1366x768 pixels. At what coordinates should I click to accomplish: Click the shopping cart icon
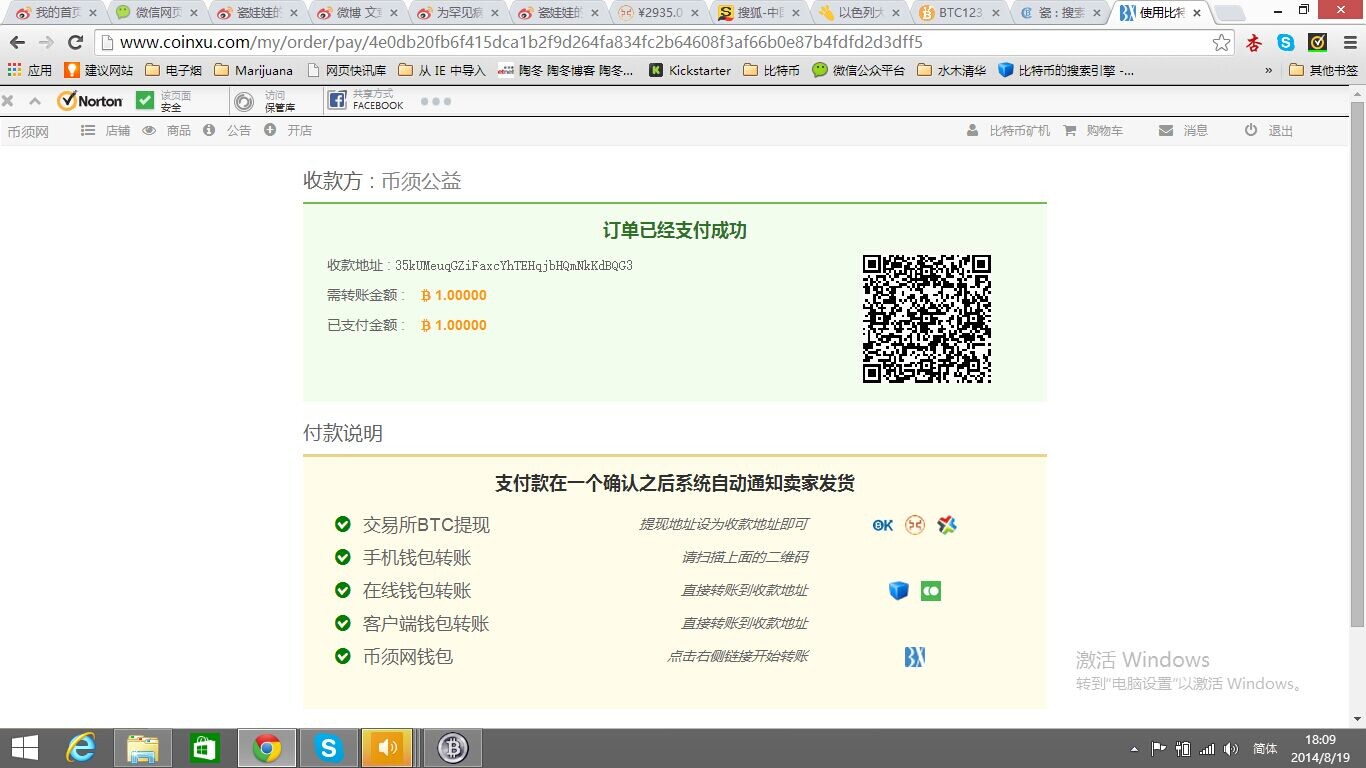point(1070,131)
